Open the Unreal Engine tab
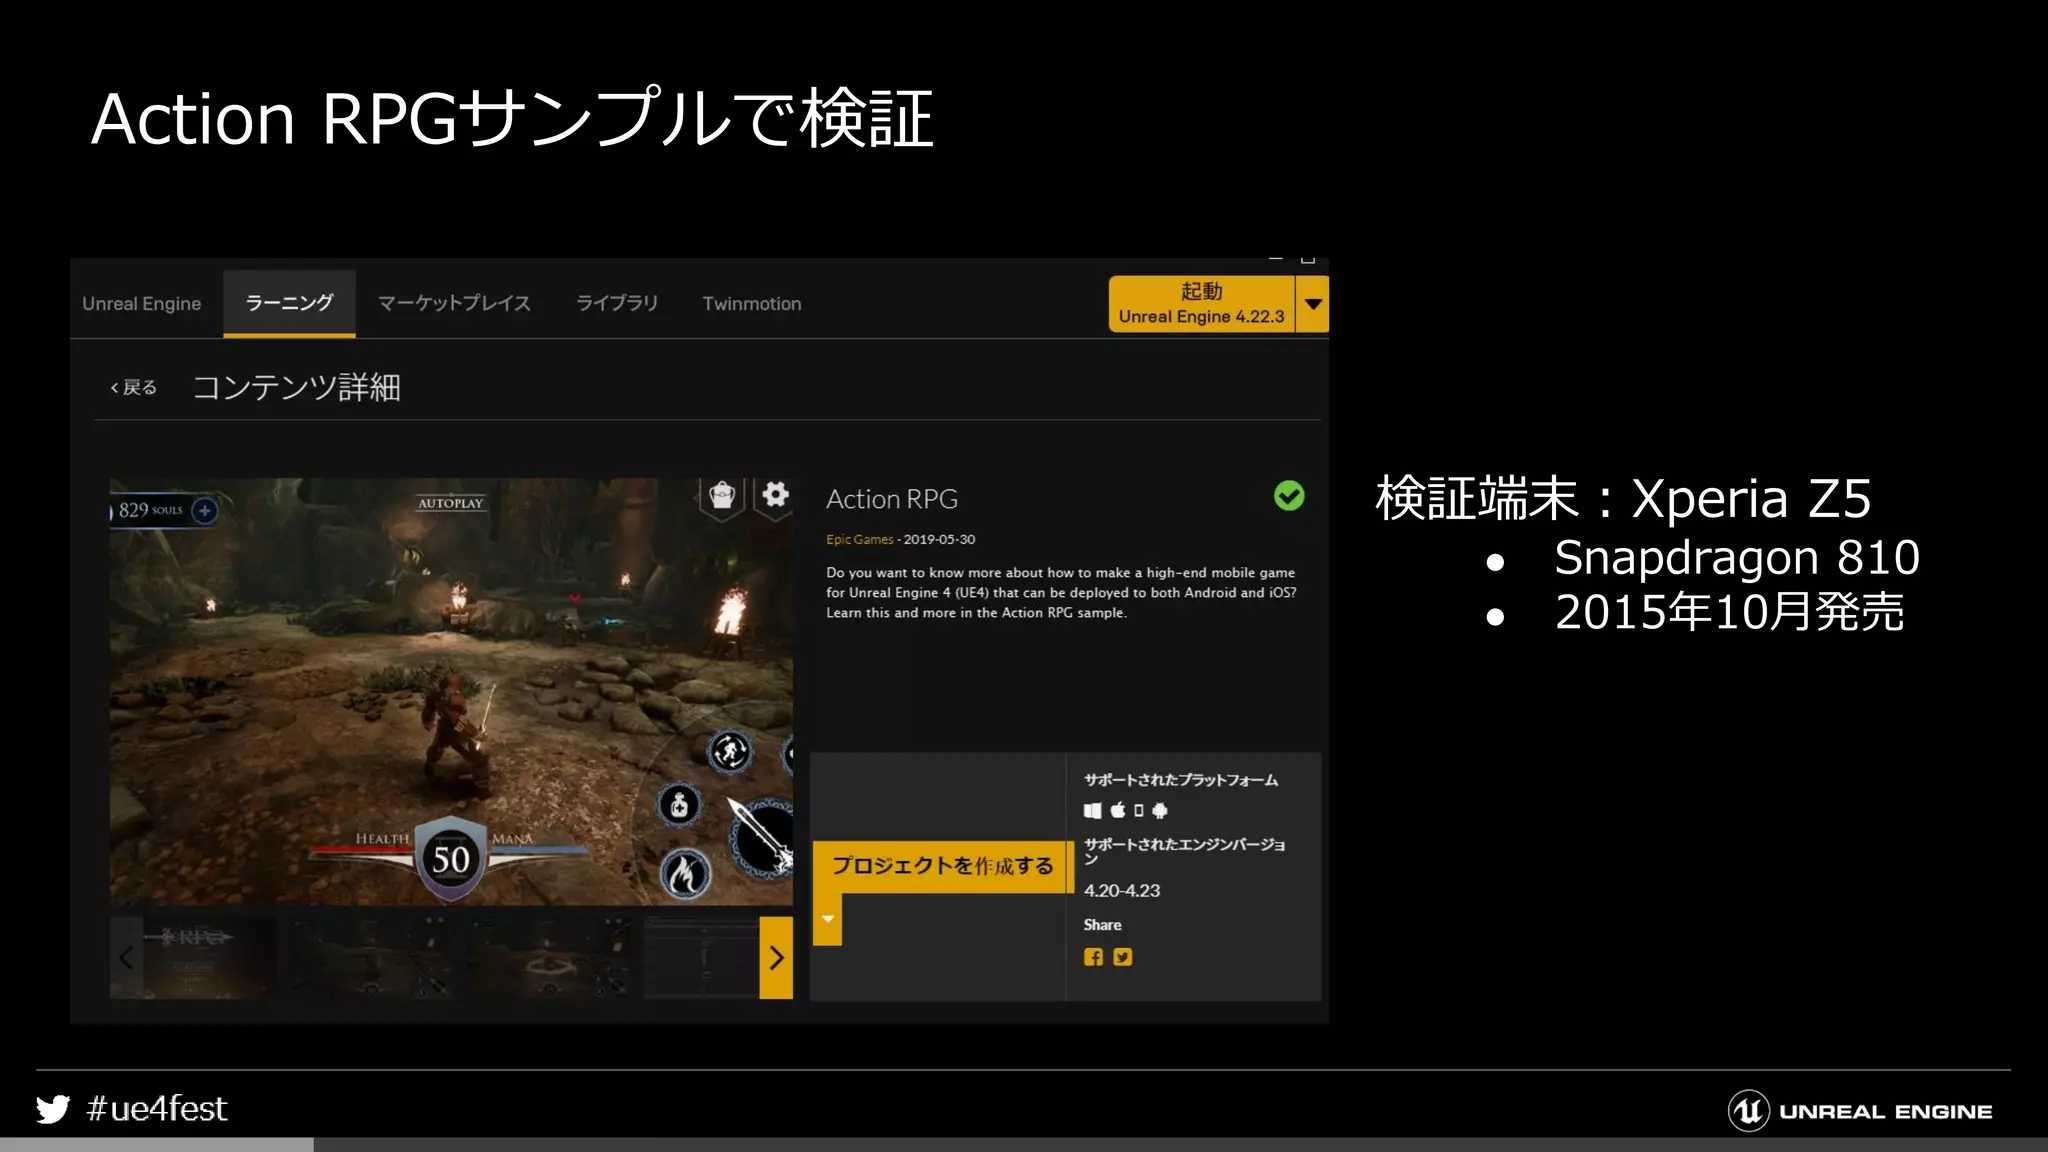 point(141,304)
